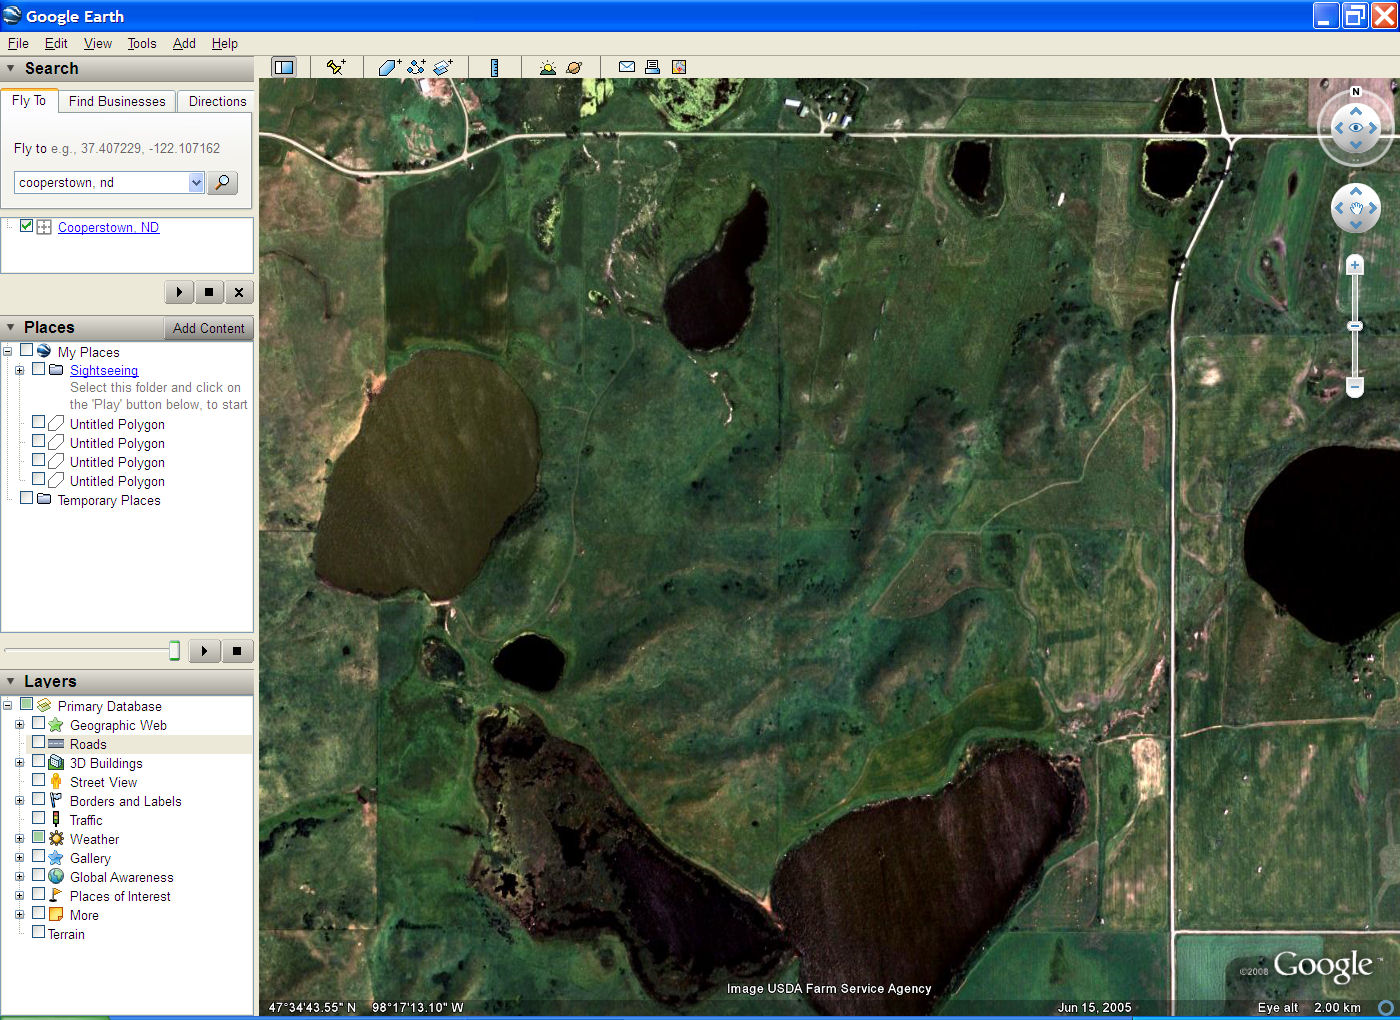The height and width of the screenshot is (1020, 1400).
Task: Click View in Google Maps icon
Action: coord(679,67)
